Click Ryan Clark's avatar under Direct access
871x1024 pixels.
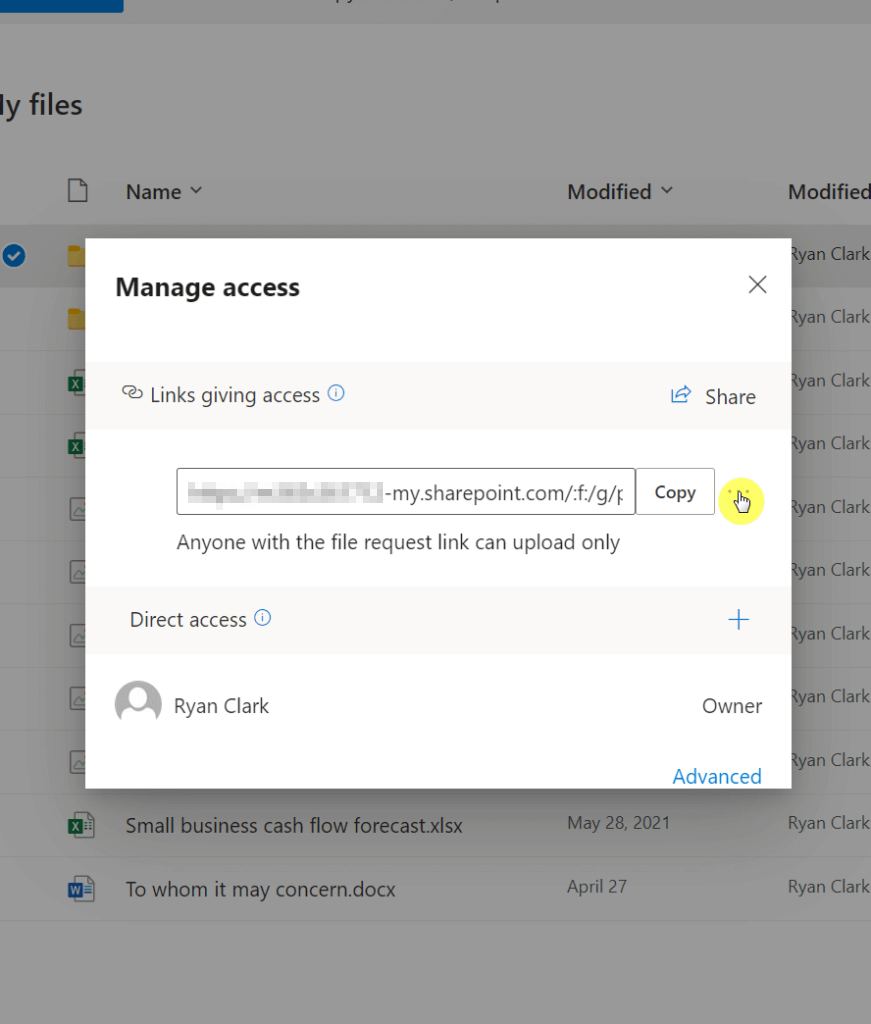coord(138,704)
